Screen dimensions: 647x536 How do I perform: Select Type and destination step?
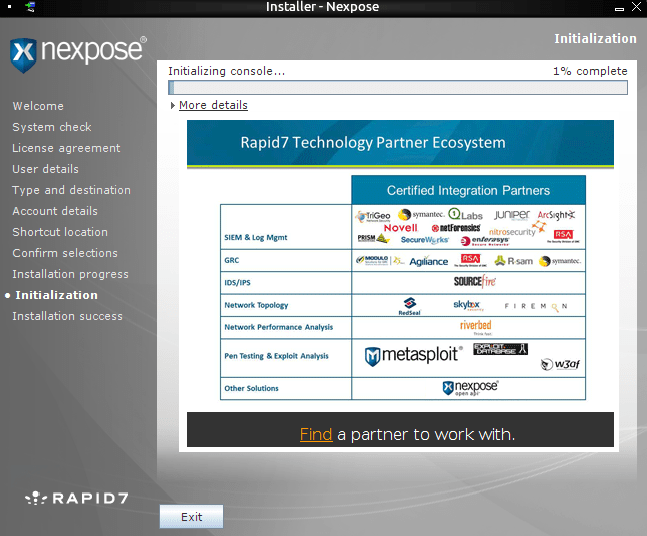71,190
